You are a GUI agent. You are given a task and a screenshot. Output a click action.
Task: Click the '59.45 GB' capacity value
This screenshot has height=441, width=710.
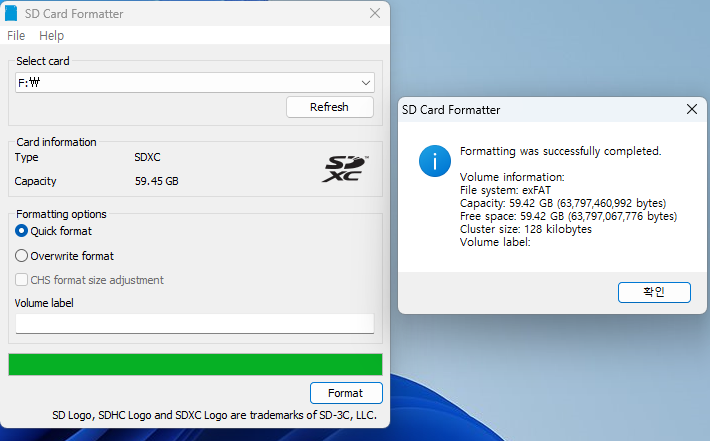(157, 181)
